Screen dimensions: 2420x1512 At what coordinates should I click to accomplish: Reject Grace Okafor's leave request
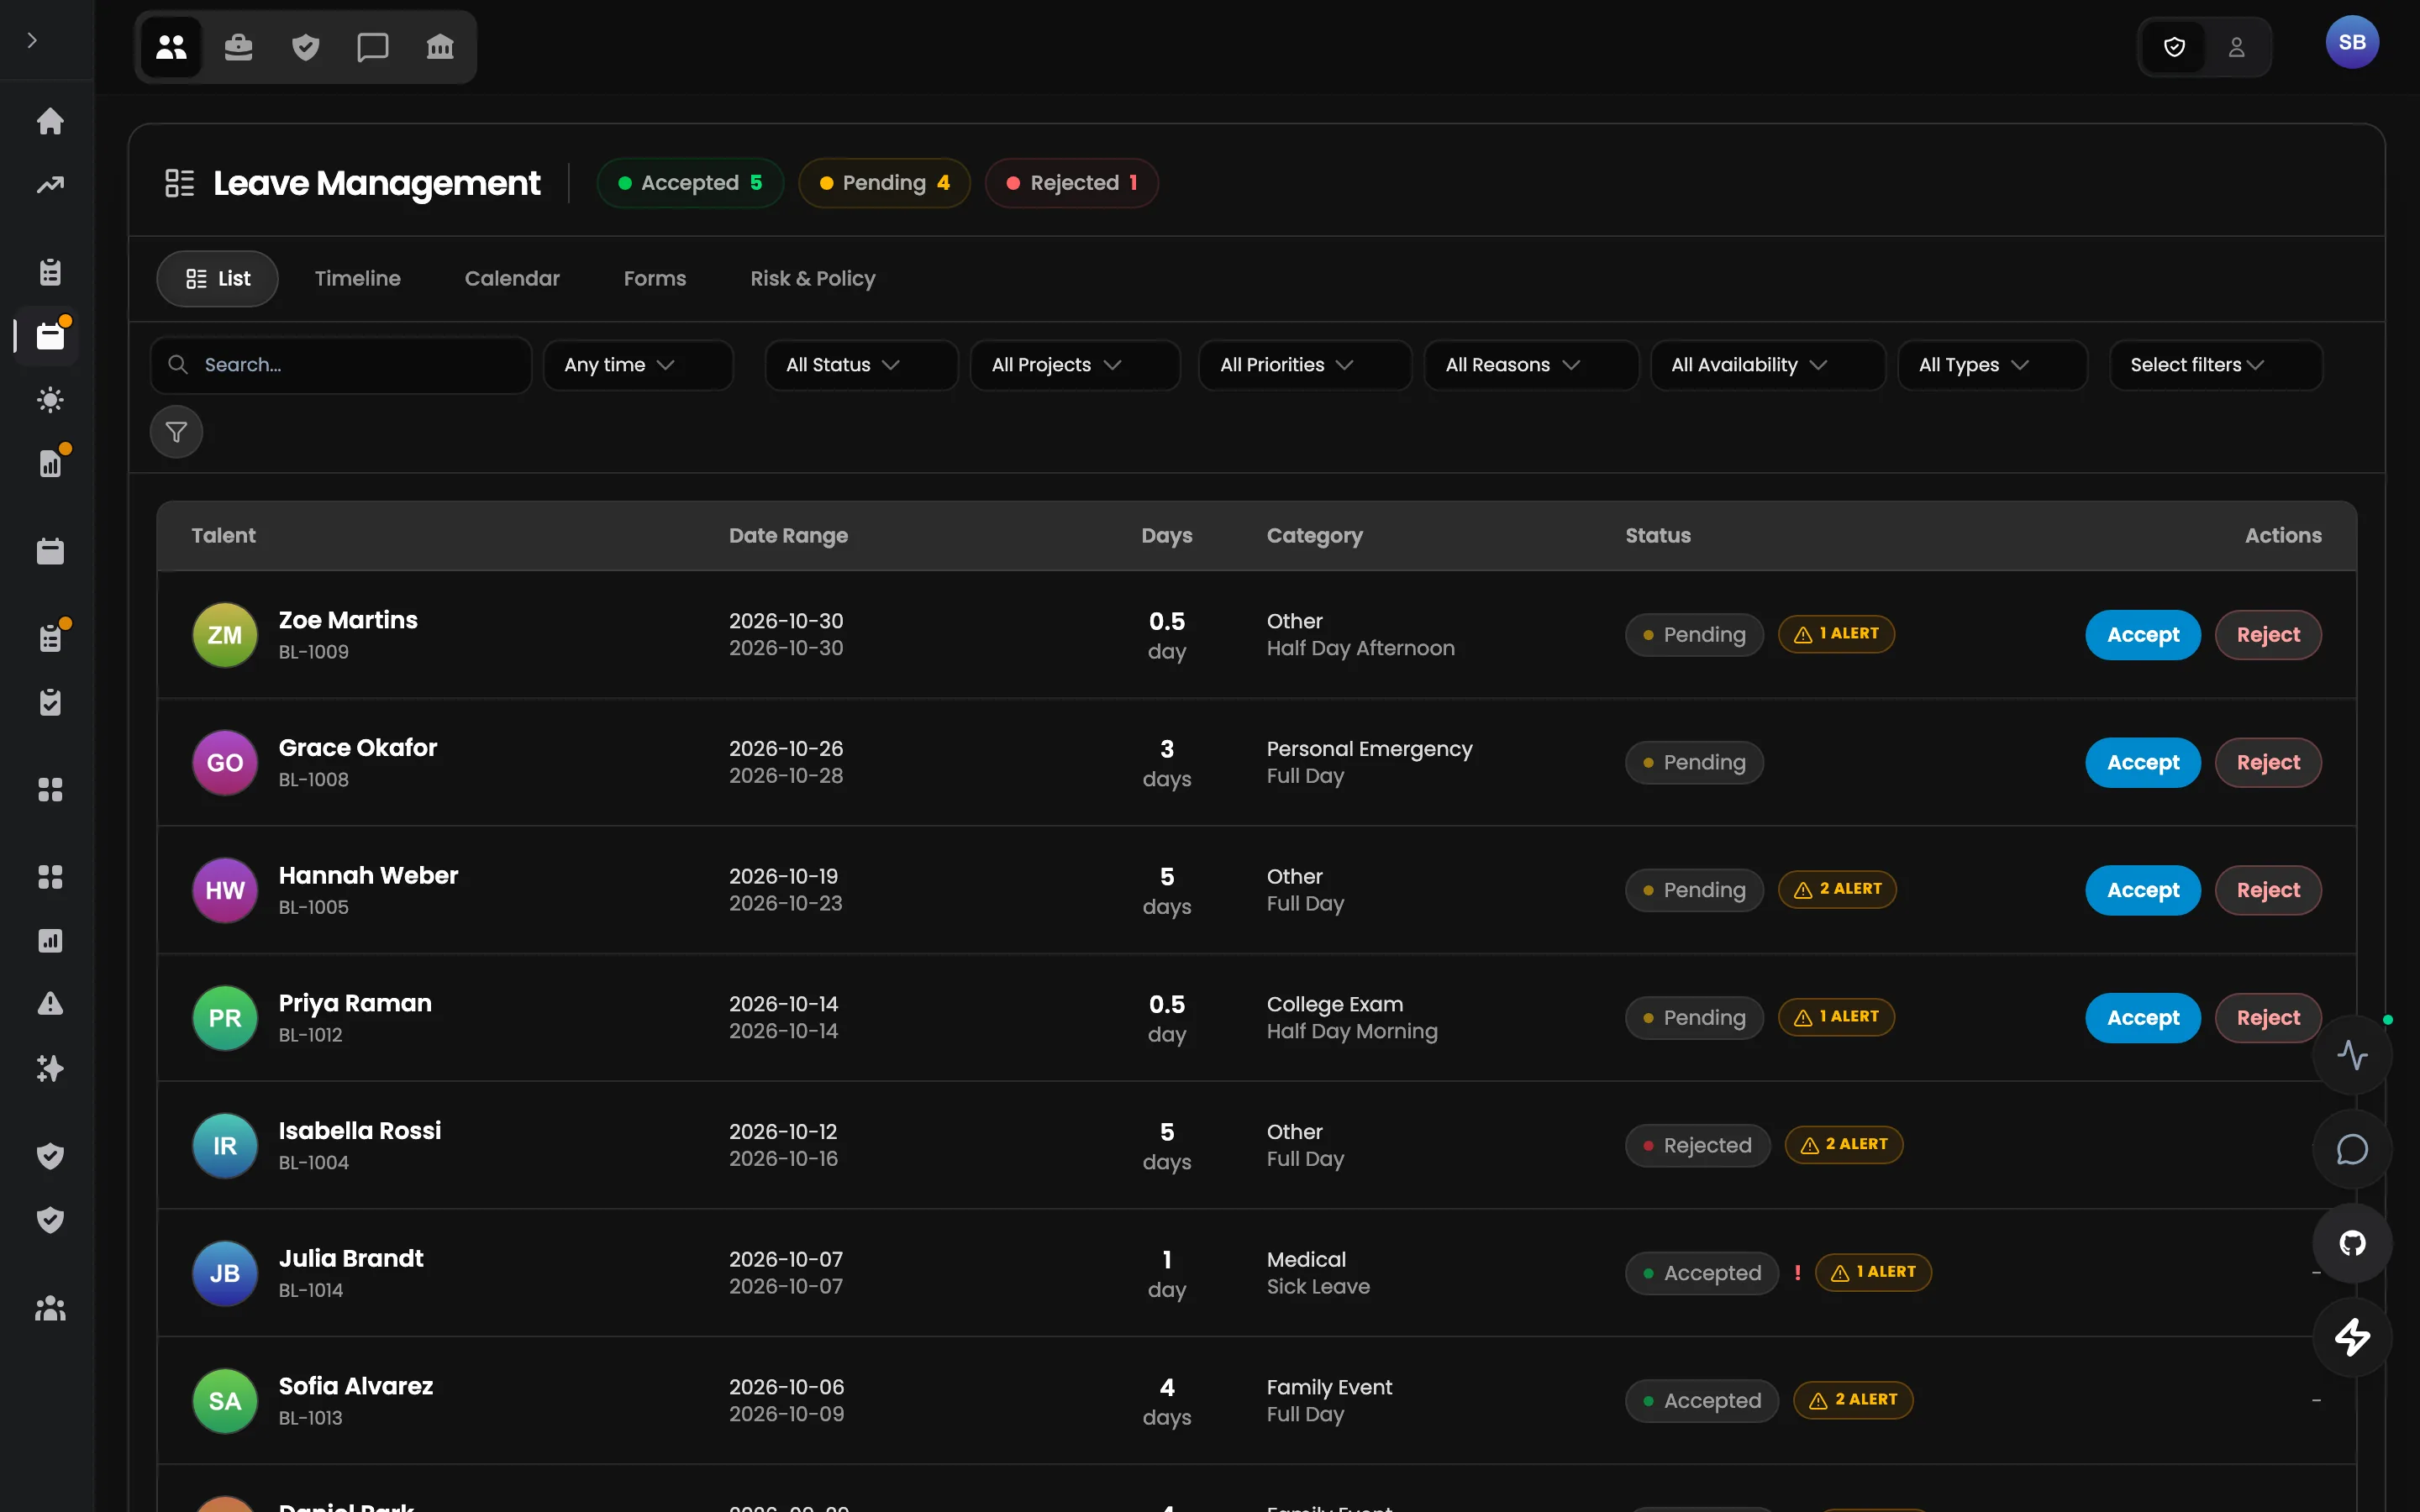tap(2268, 763)
